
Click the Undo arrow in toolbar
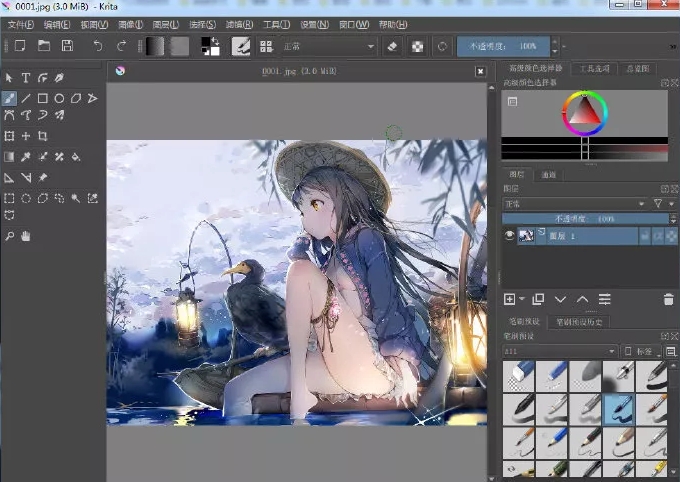click(97, 45)
